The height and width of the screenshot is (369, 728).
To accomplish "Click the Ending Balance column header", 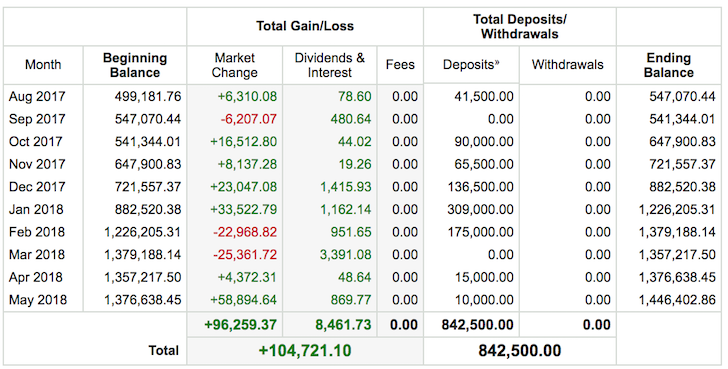I will coord(669,65).
